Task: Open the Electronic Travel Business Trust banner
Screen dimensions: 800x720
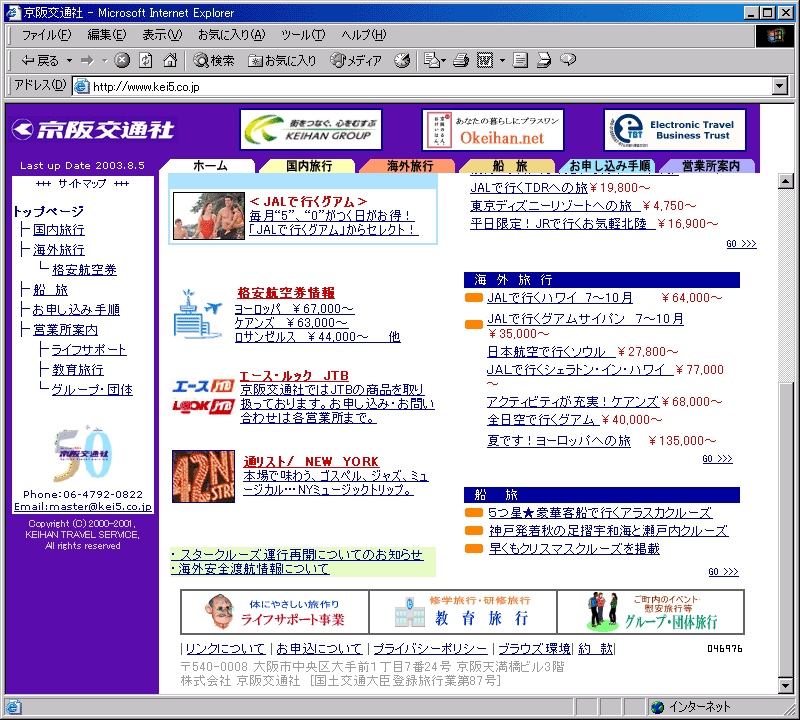Action: click(x=674, y=130)
